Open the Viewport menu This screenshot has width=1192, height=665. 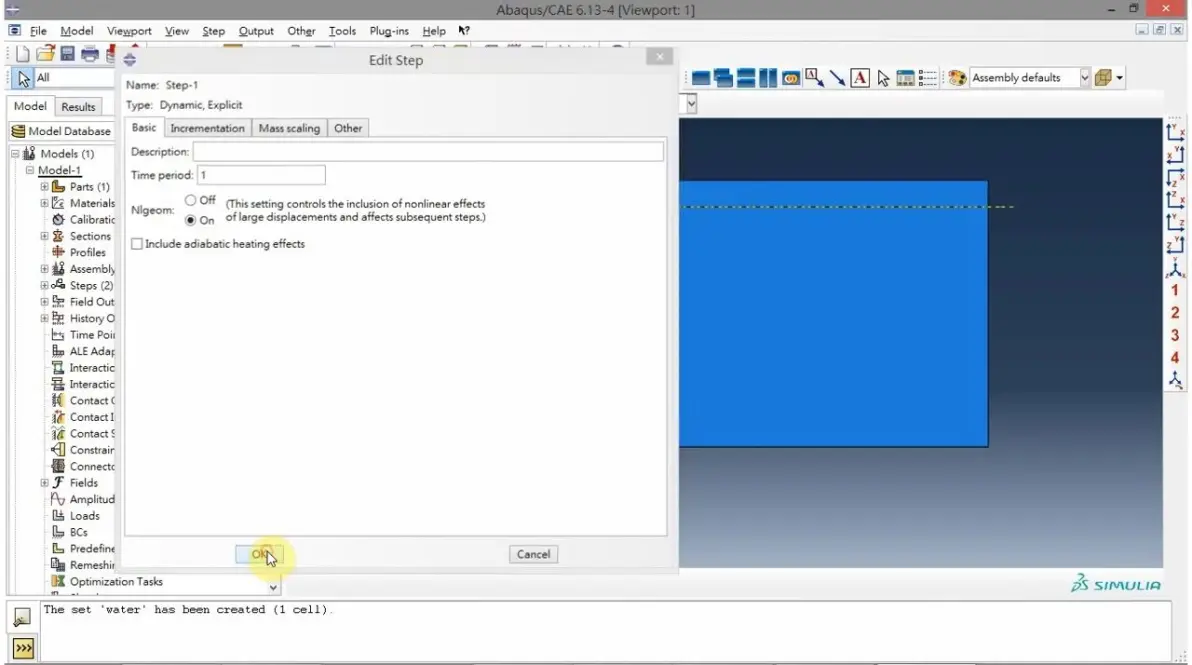coord(129,30)
